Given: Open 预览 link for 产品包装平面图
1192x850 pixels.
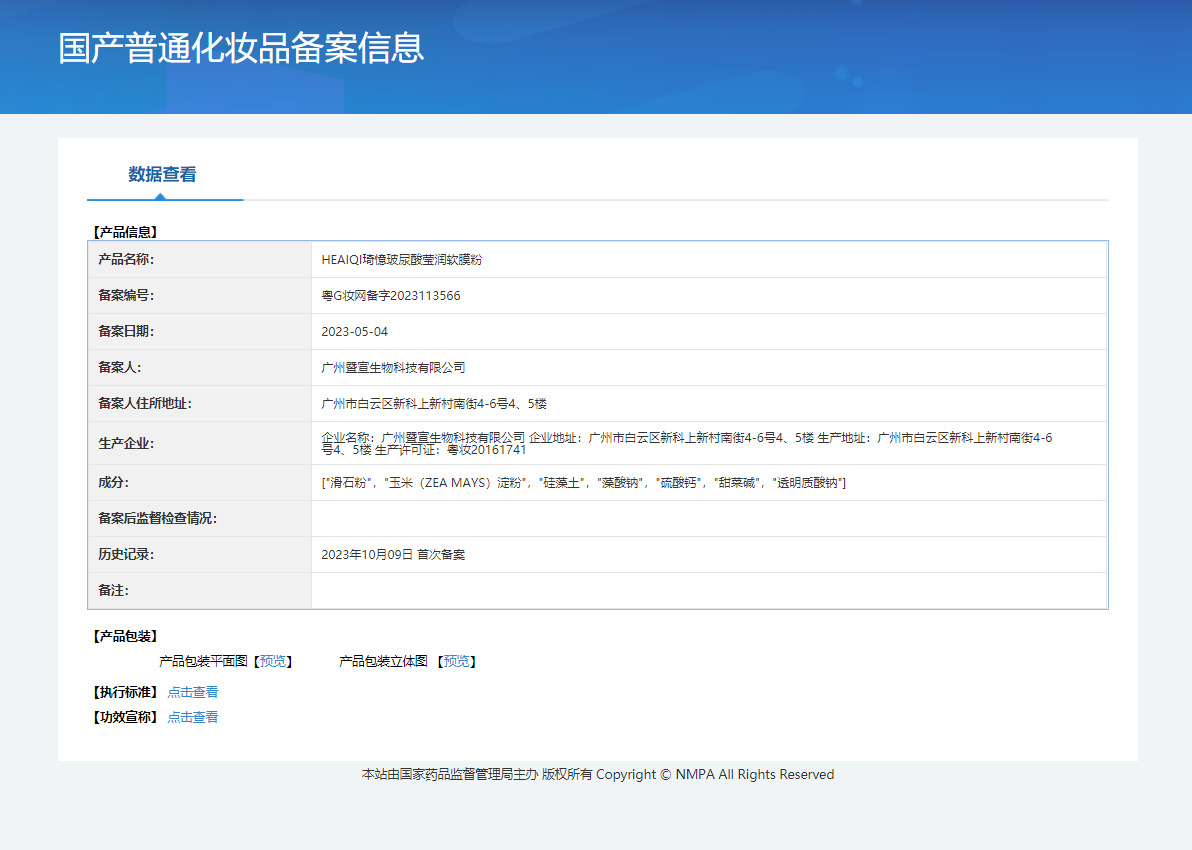Looking at the screenshot, I should [x=273, y=661].
